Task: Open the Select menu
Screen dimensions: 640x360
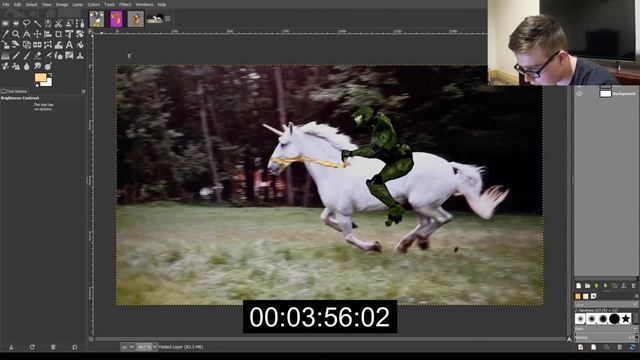Action: [31, 4]
